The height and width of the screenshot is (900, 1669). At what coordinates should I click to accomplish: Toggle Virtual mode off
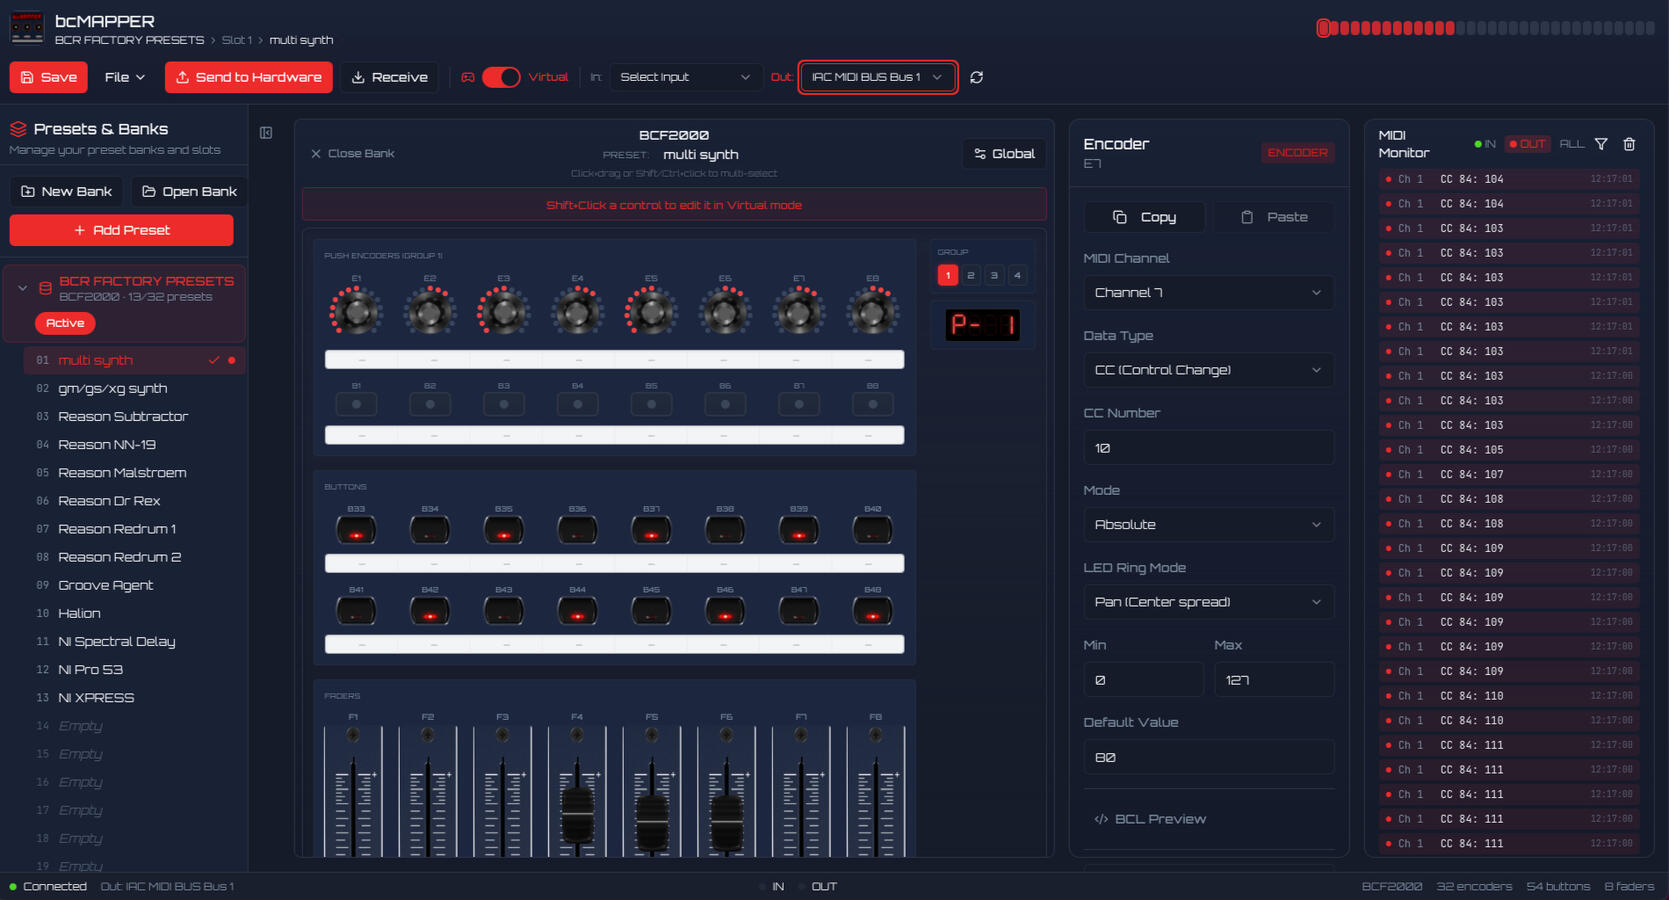pos(502,77)
